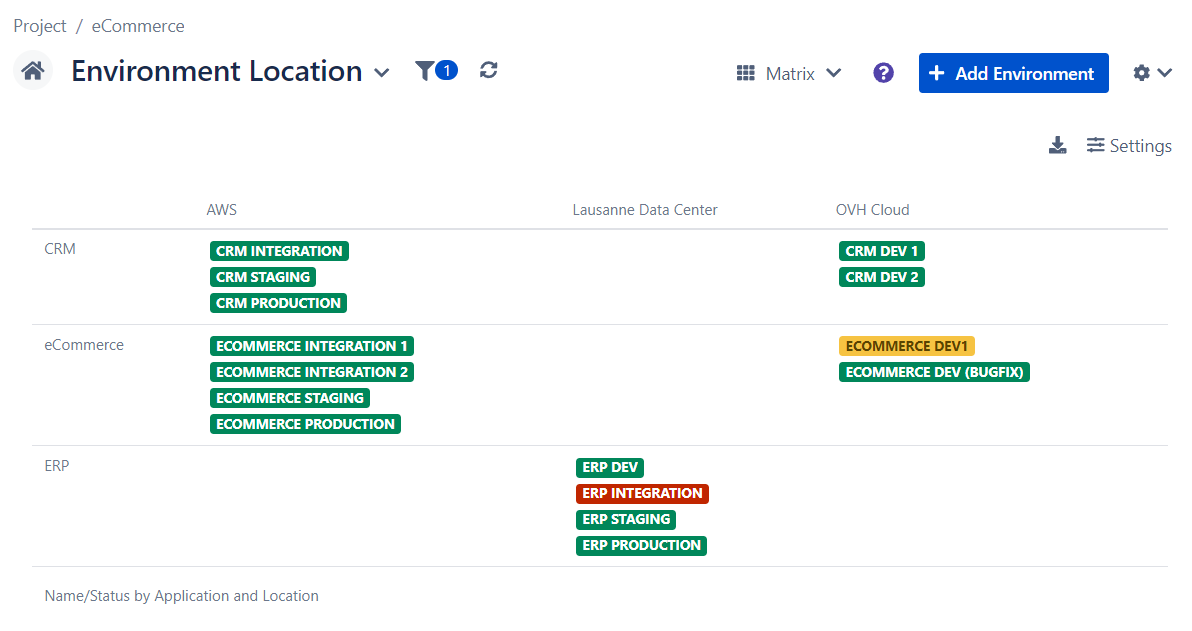
Task: Open the eCommerce breadcrumb link
Action: tap(138, 26)
